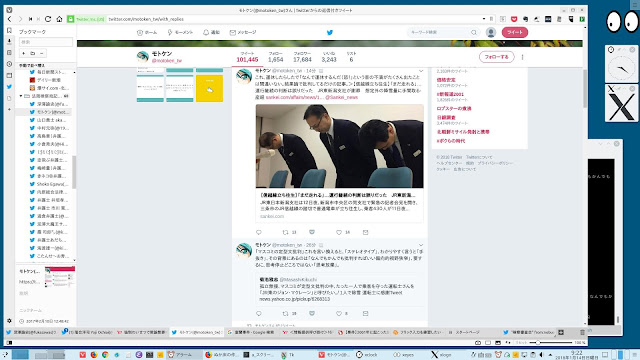Viewport: 640px width, 360px height.
Task: Open the Notes panel icon in sidebar
Action: tap(9, 53)
